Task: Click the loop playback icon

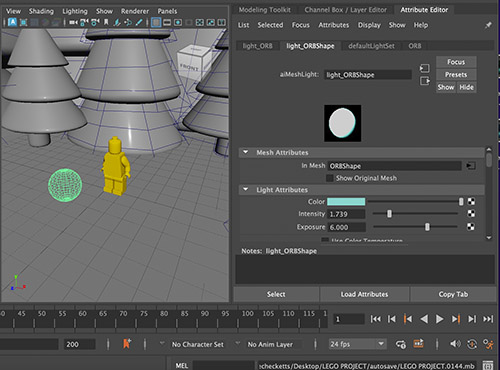Action: 401,344
